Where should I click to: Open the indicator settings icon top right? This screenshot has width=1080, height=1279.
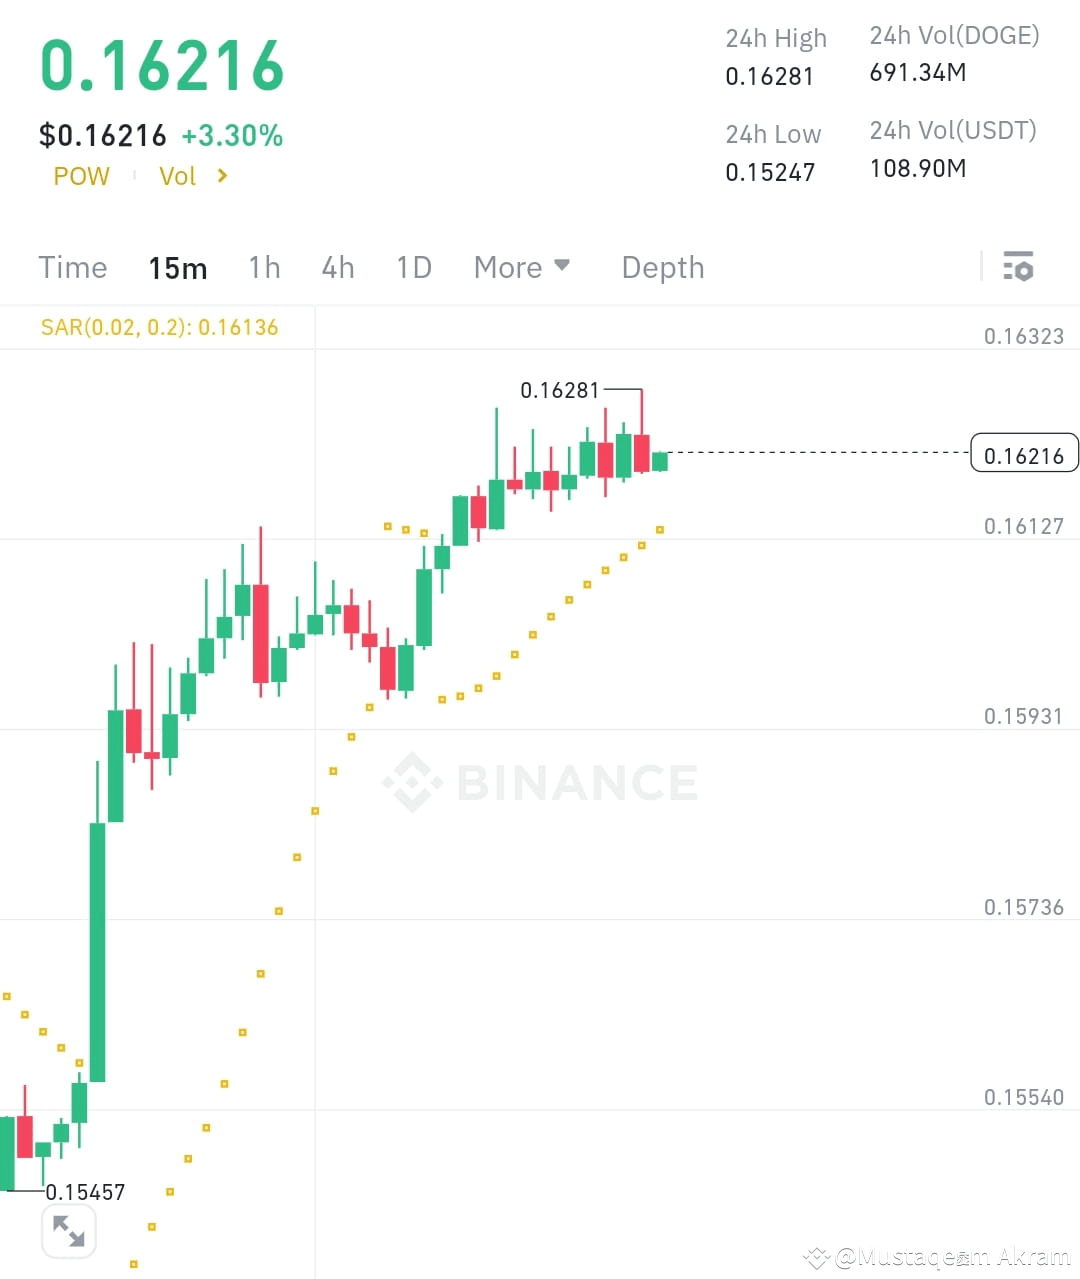(1019, 266)
